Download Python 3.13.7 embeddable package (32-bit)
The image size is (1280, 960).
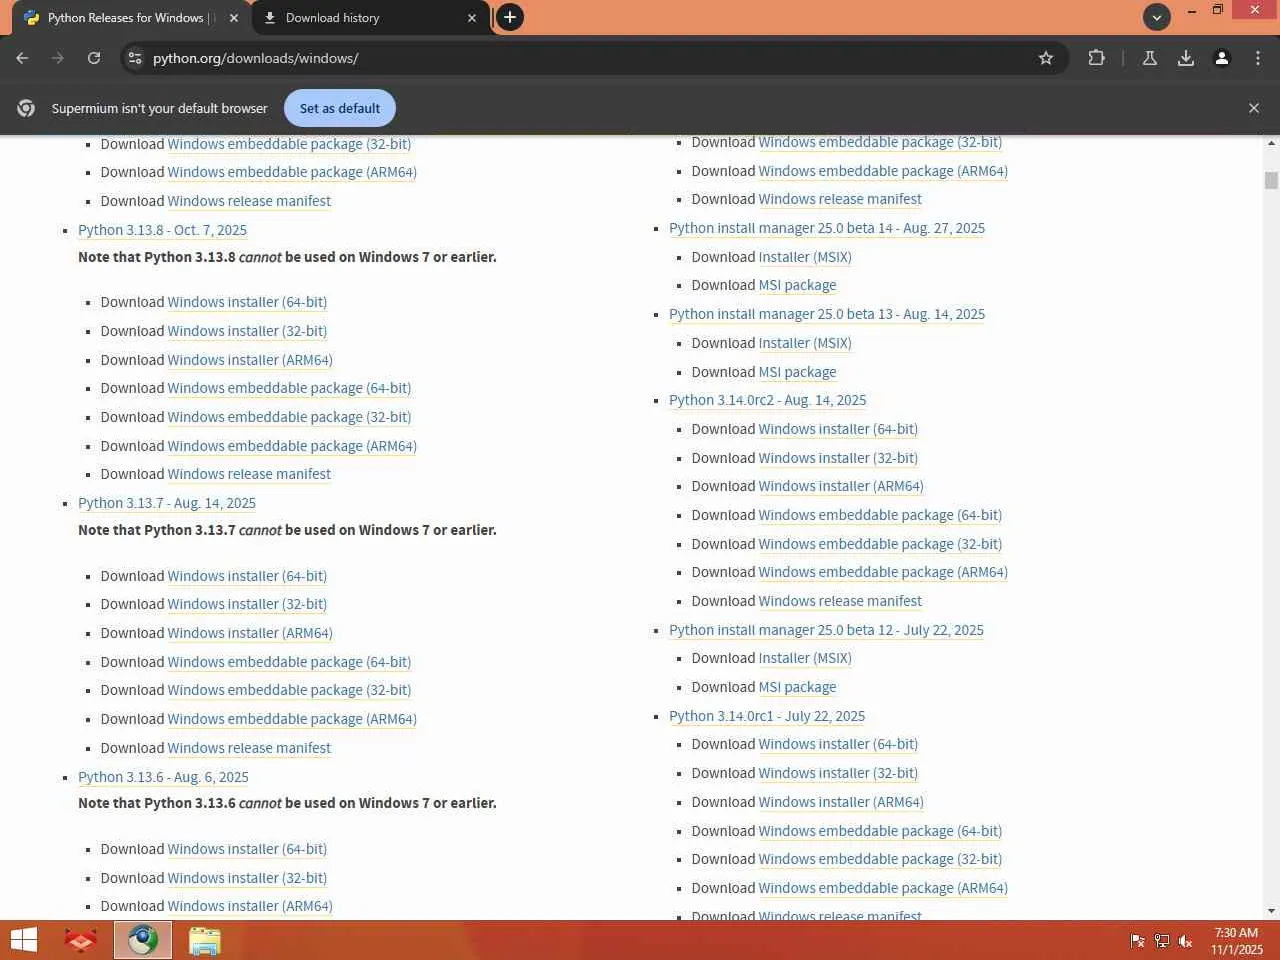point(289,690)
